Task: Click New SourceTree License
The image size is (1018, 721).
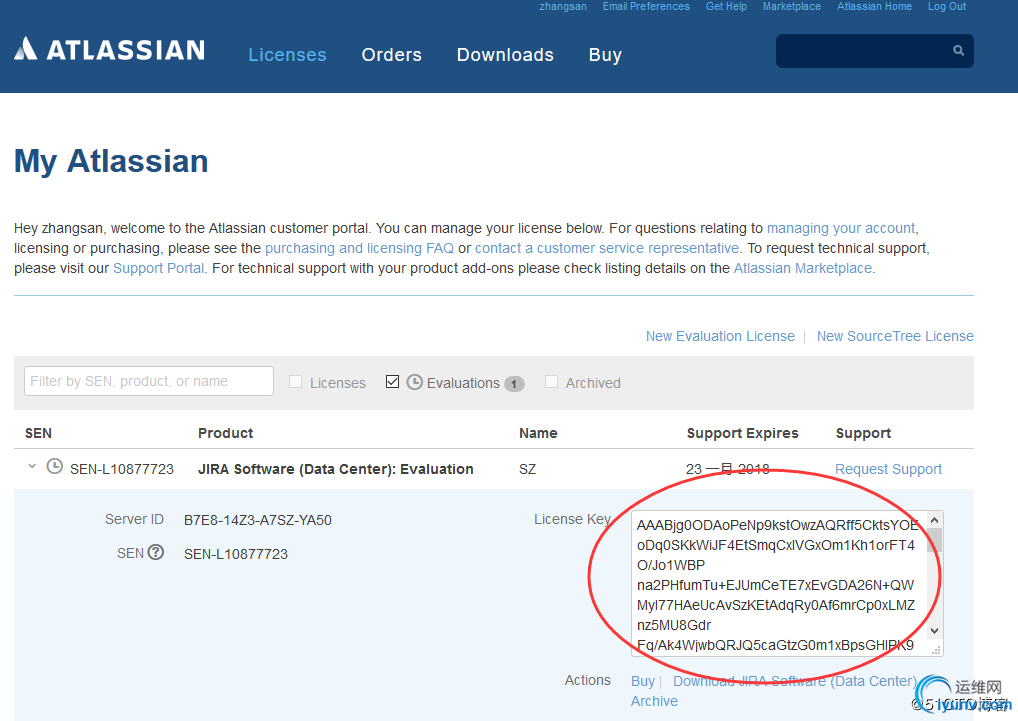Action: tap(895, 336)
